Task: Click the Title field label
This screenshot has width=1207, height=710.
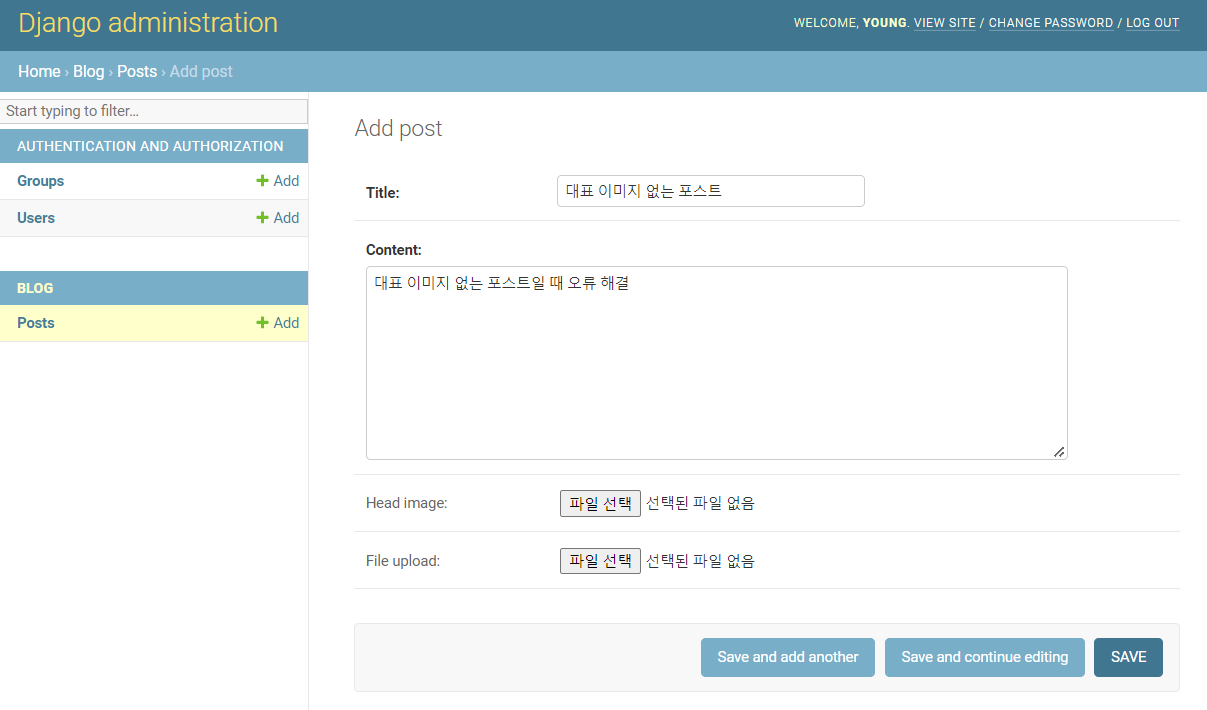Action: point(383,193)
